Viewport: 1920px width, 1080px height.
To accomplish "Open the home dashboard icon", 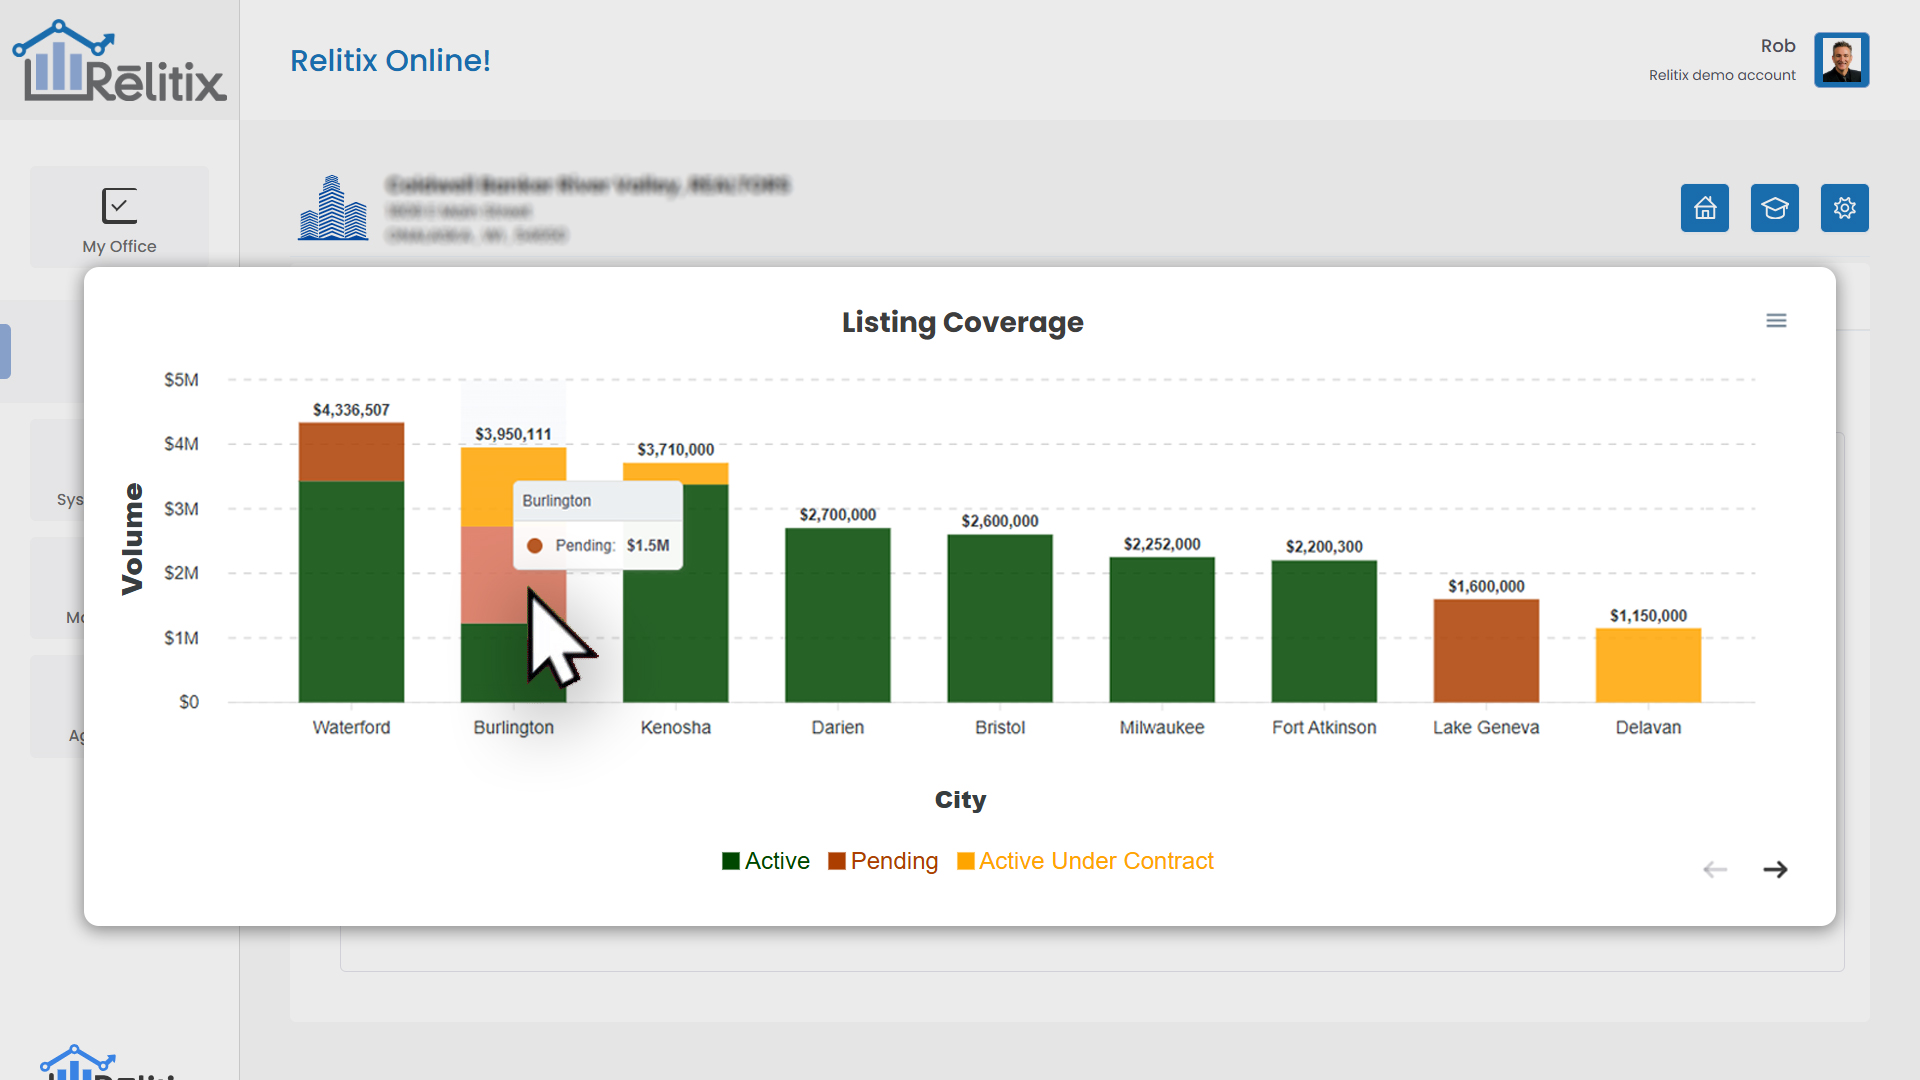I will click(x=1705, y=208).
